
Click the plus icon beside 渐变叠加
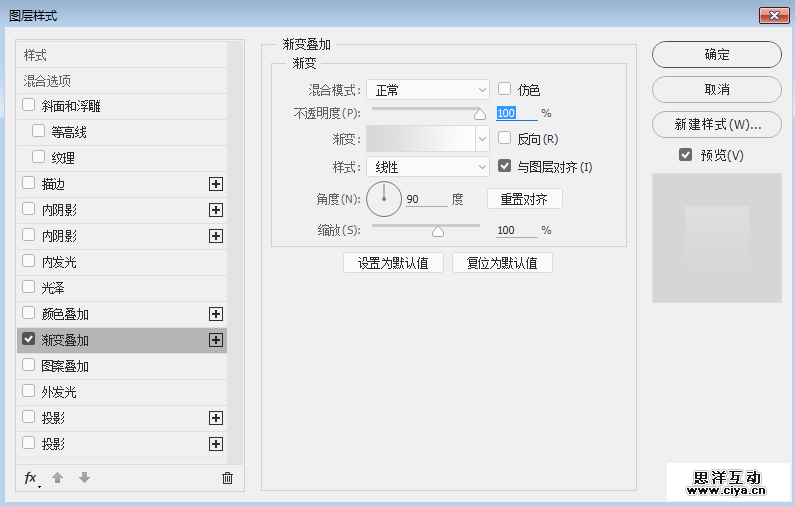215,340
